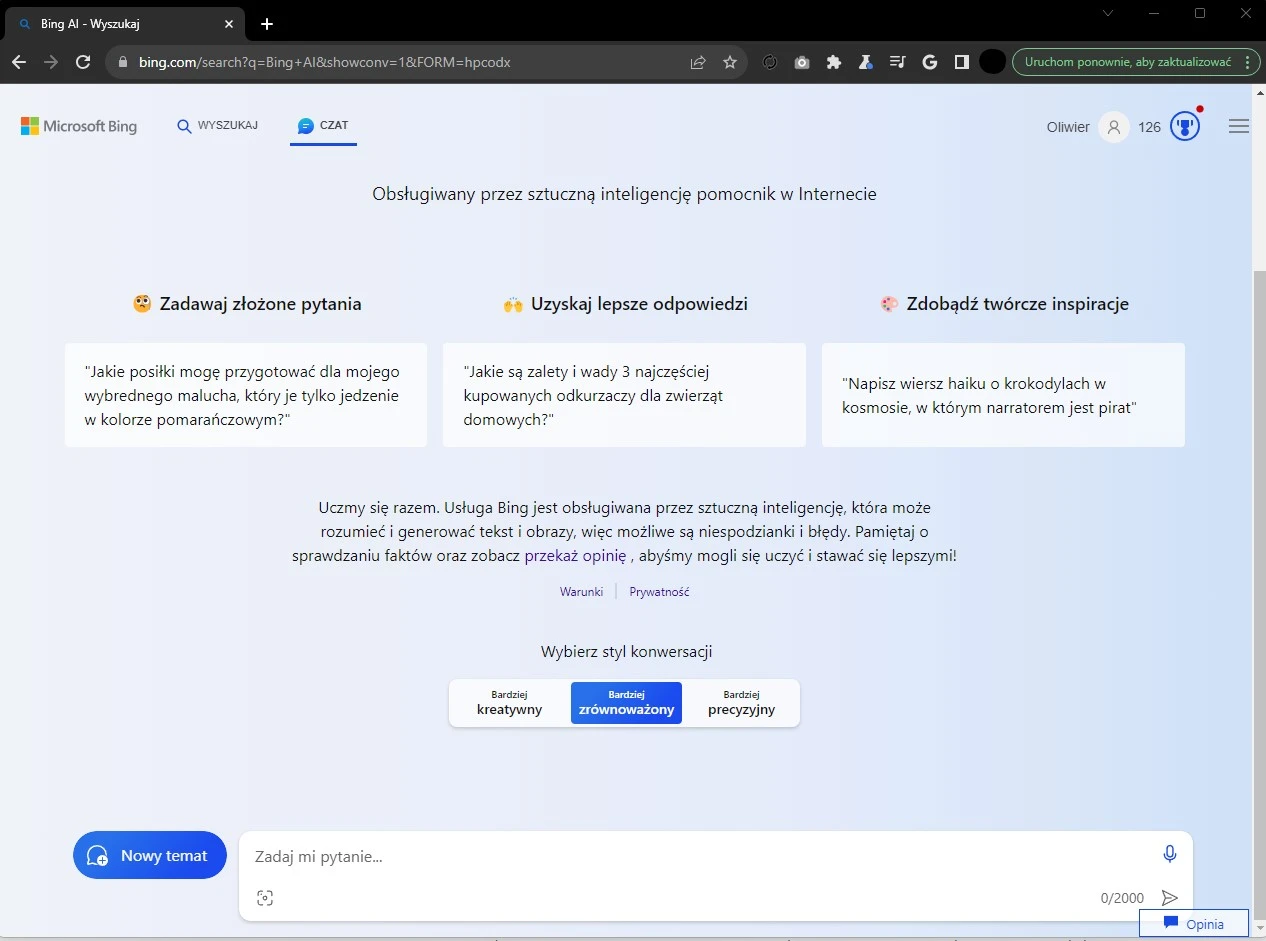Viewport: 1266px width, 941px height.
Task: Click the camera screenshot extension icon
Action: 802,62
